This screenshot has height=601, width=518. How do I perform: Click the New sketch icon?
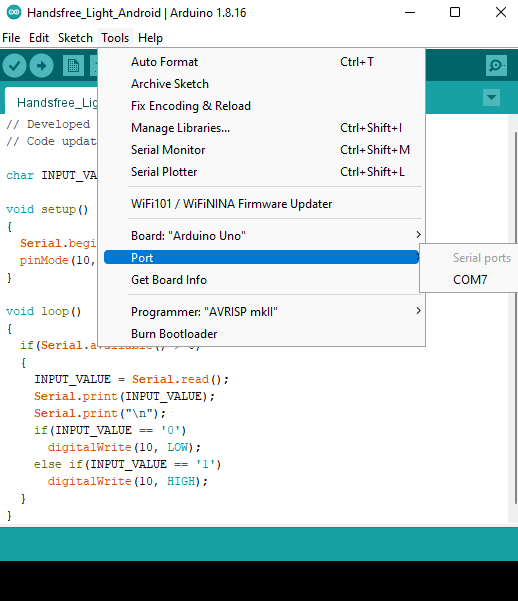click(73, 66)
